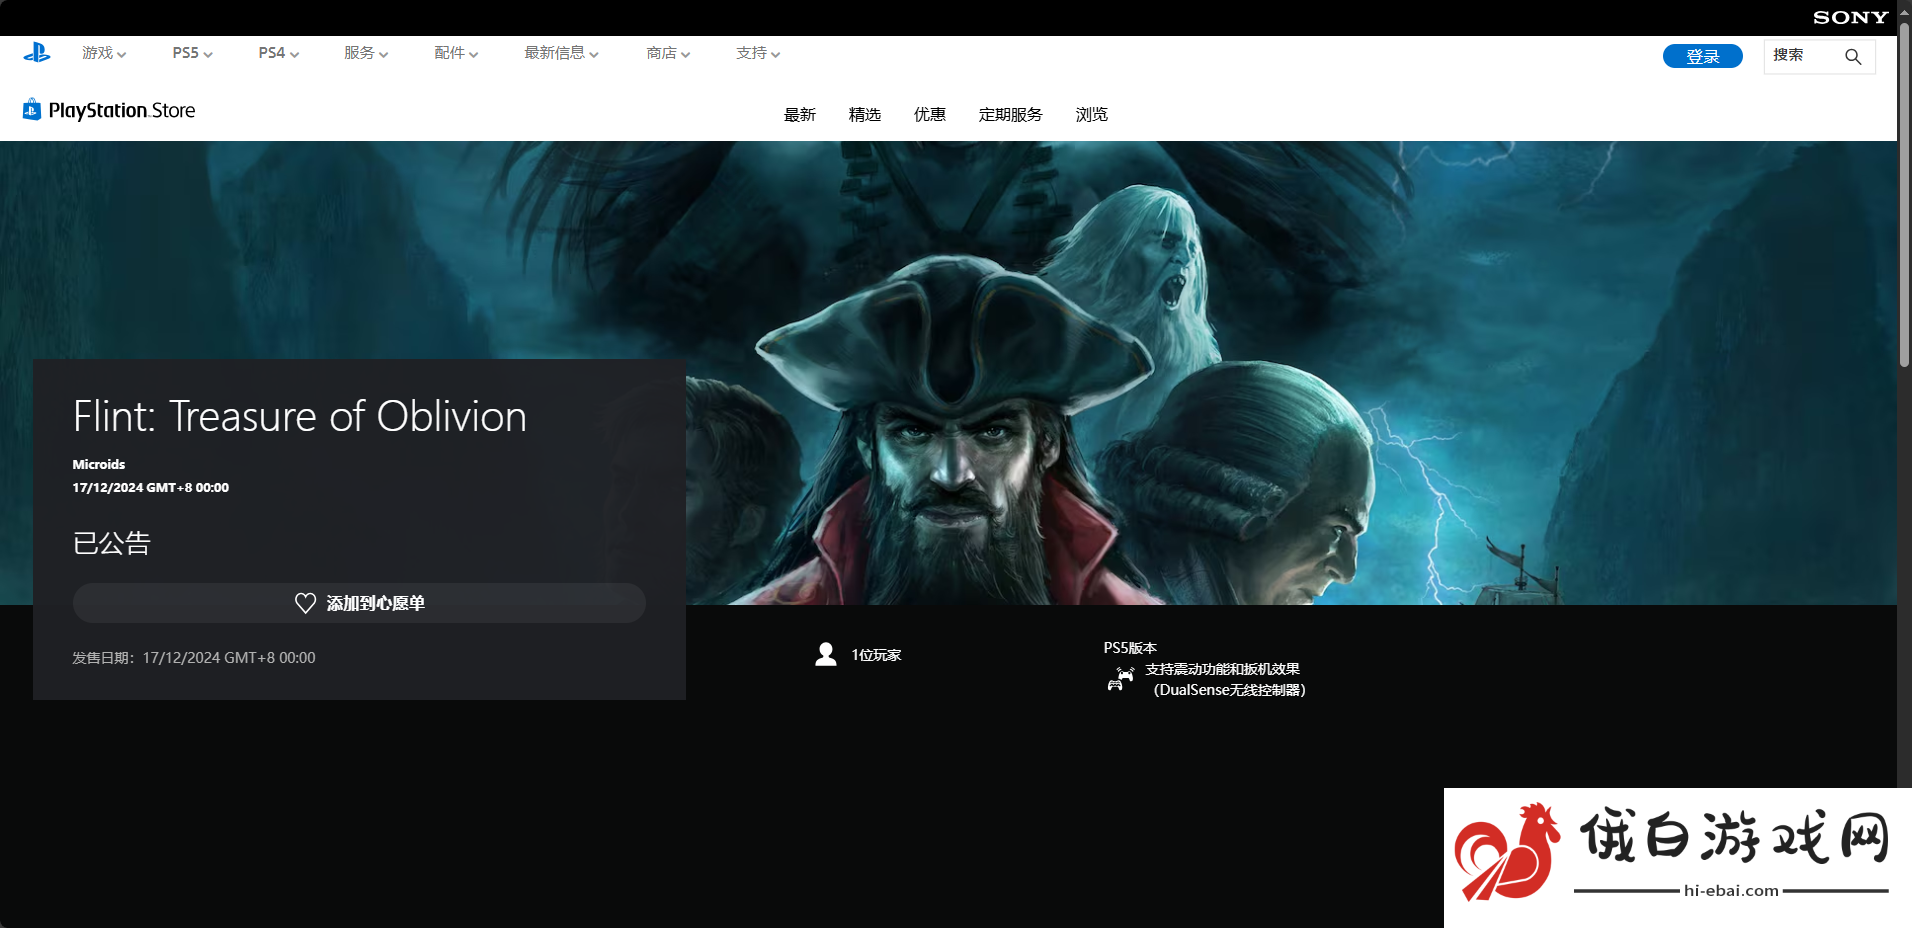Viewport: 1912px width, 928px height.
Task: Click the Flint: Treasure of Oblivion title
Action: click(300, 416)
